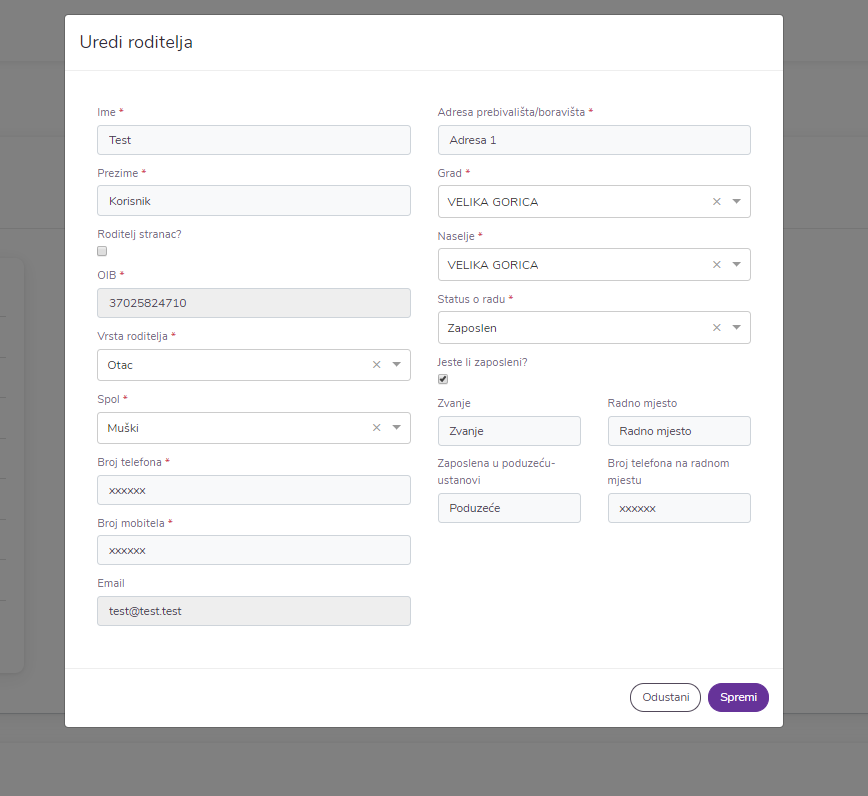Click the Spremi button
This screenshot has height=796, width=868.
pos(738,697)
